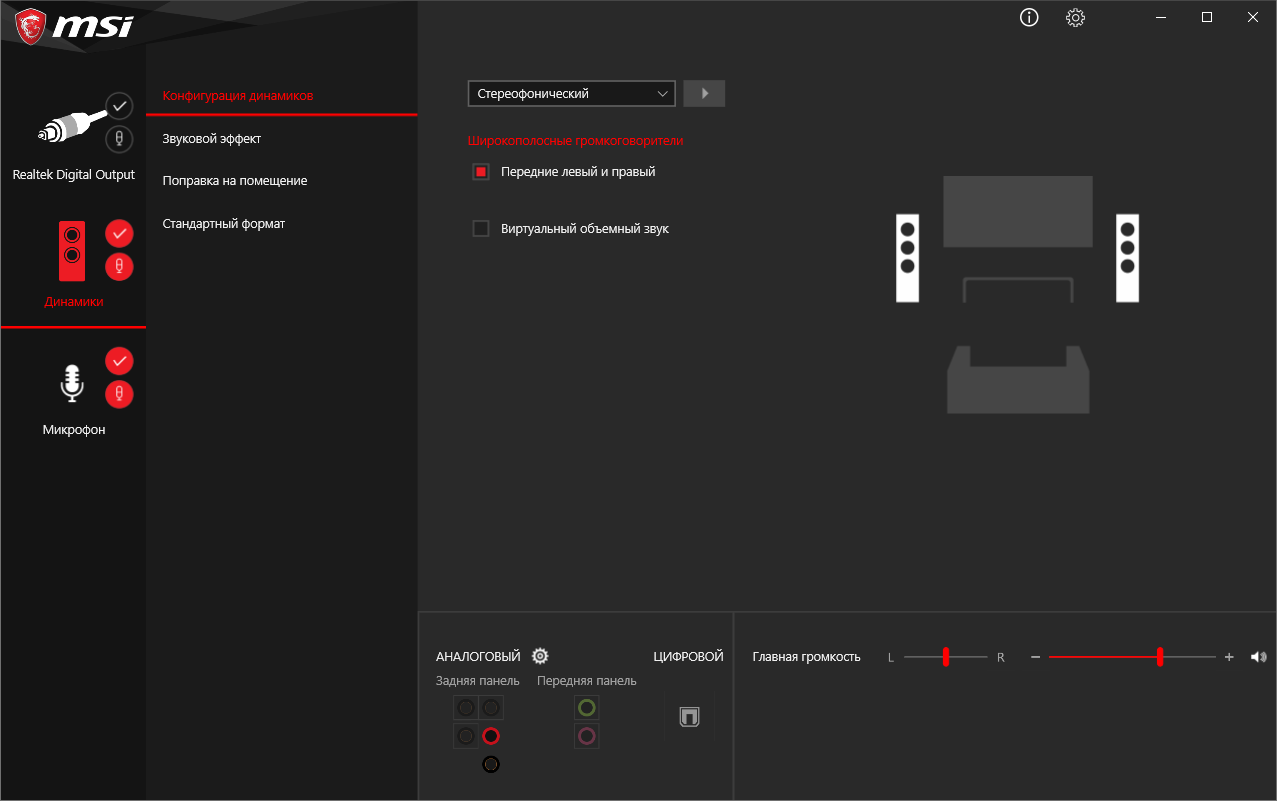Uncheck Передние левый и правый checkbox
This screenshot has height=801, width=1277.
[x=481, y=172]
